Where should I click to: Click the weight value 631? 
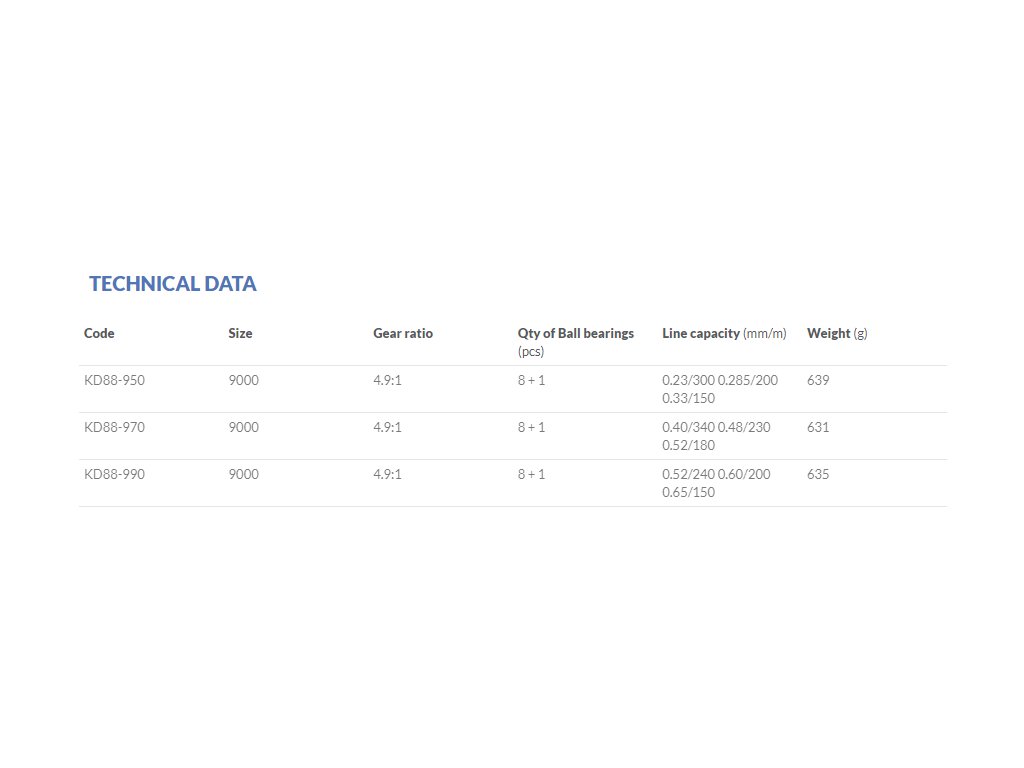point(818,428)
